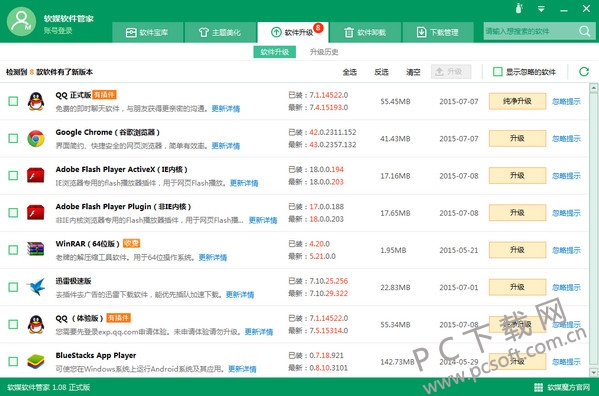Screen dimensions: 599x396
Task: Open 更新详情 link for QQ 正式版
Action: click(226, 108)
